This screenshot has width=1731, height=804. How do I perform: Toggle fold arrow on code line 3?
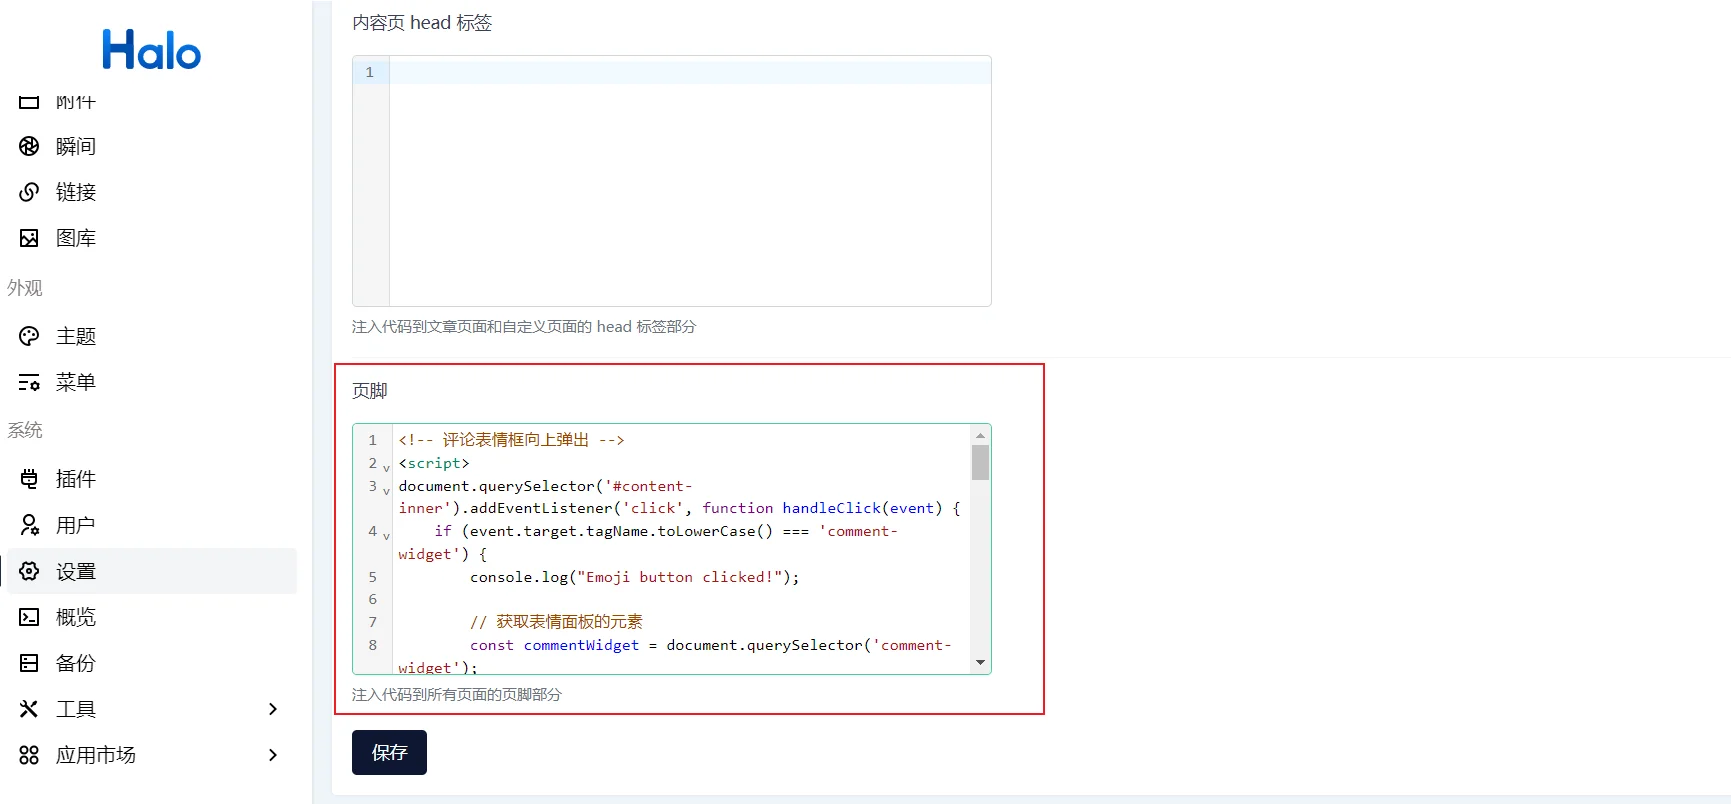386,490
